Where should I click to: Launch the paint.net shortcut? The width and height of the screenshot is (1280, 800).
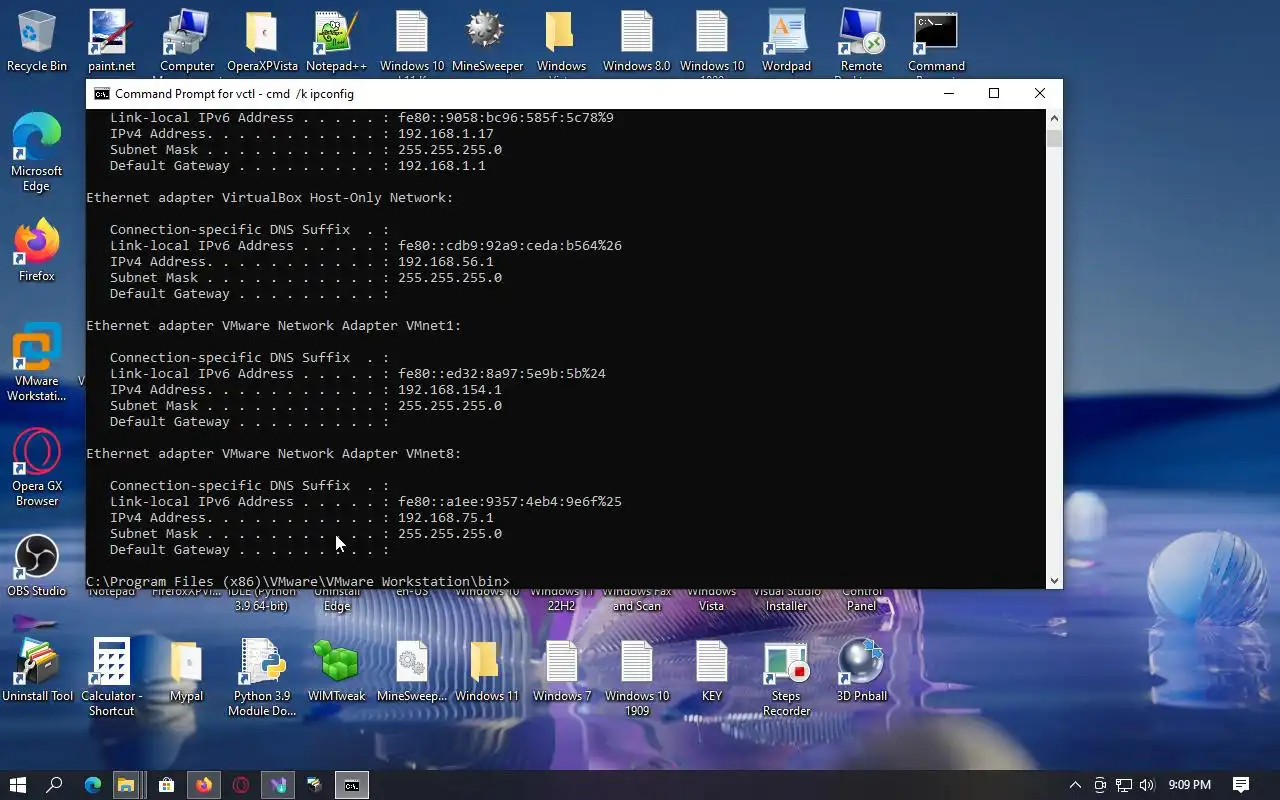[x=111, y=40]
